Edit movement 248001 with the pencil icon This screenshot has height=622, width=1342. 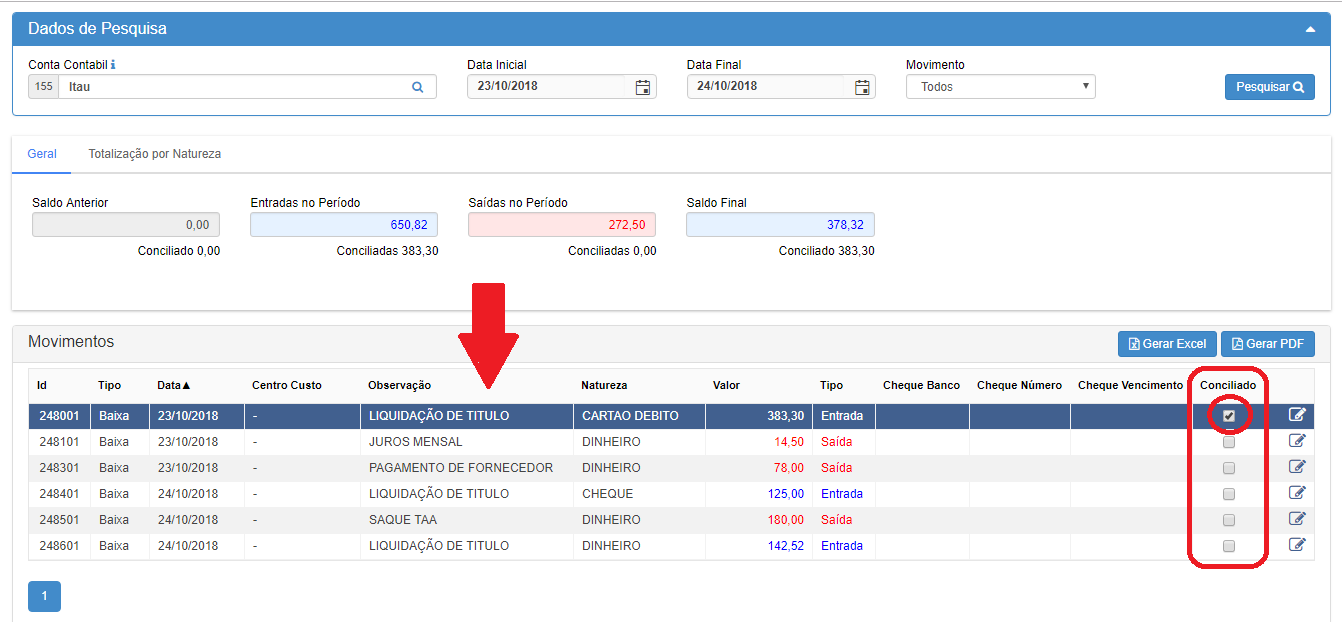1297,415
